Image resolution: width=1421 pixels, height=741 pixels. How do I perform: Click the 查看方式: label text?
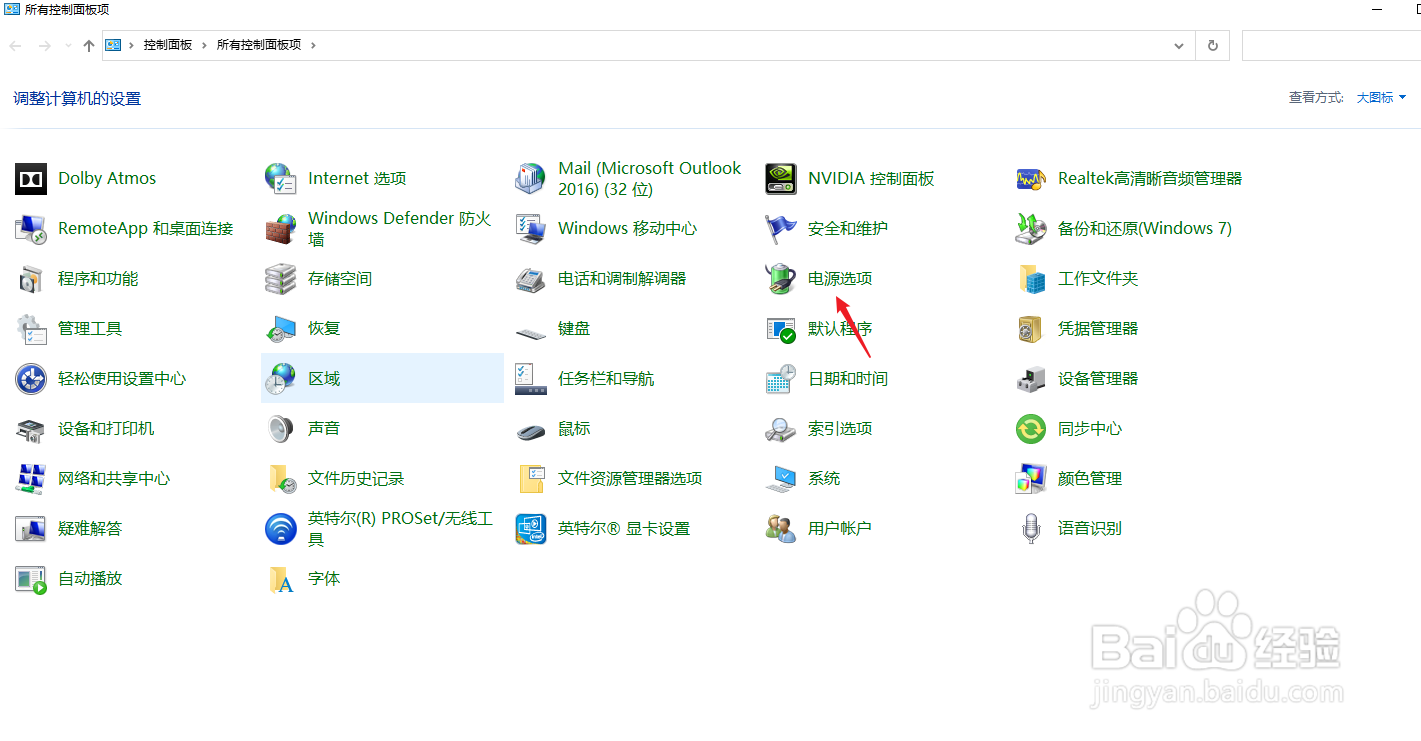tap(1316, 97)
